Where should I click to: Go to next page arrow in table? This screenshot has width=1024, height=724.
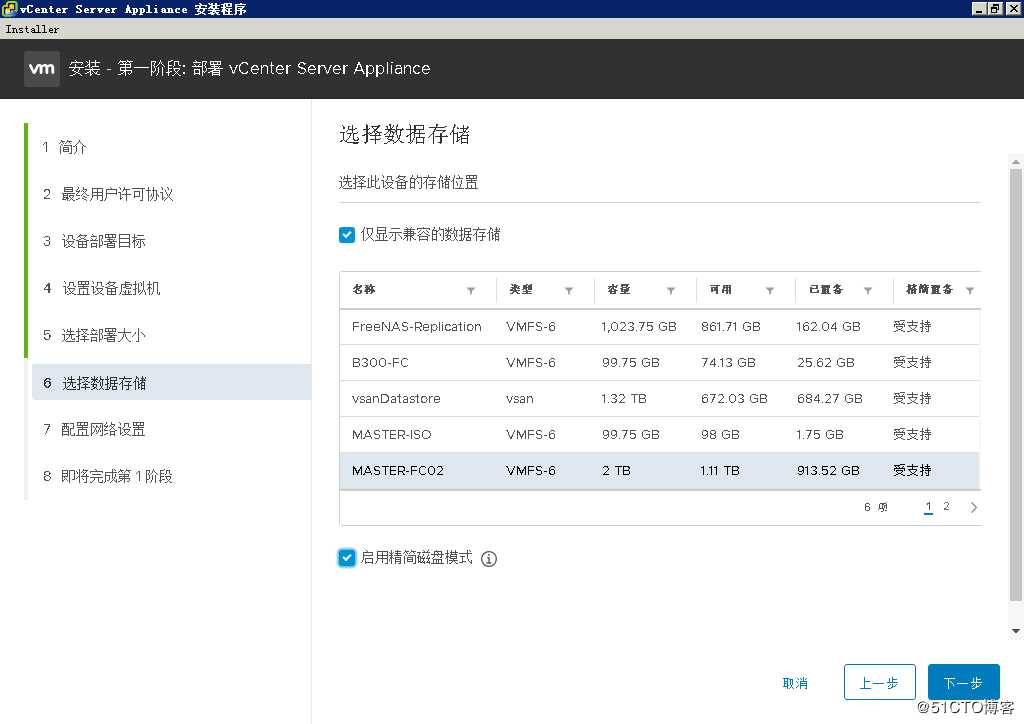(x=974, y=507)
